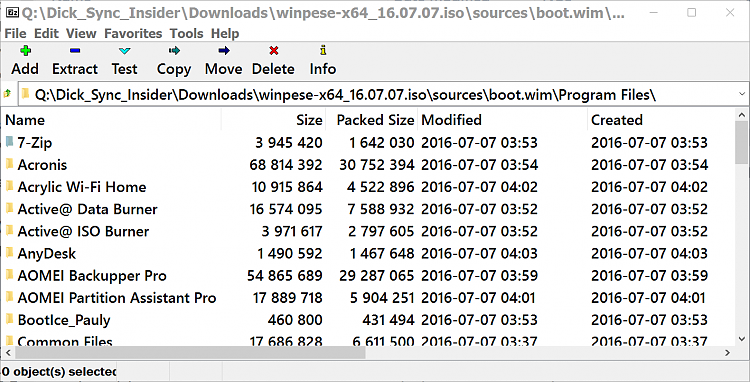The image size is (750, 382).
Task: Select the Active@ Data Burner folder icon
Action: pyautogui.click(x=10, y=209)
